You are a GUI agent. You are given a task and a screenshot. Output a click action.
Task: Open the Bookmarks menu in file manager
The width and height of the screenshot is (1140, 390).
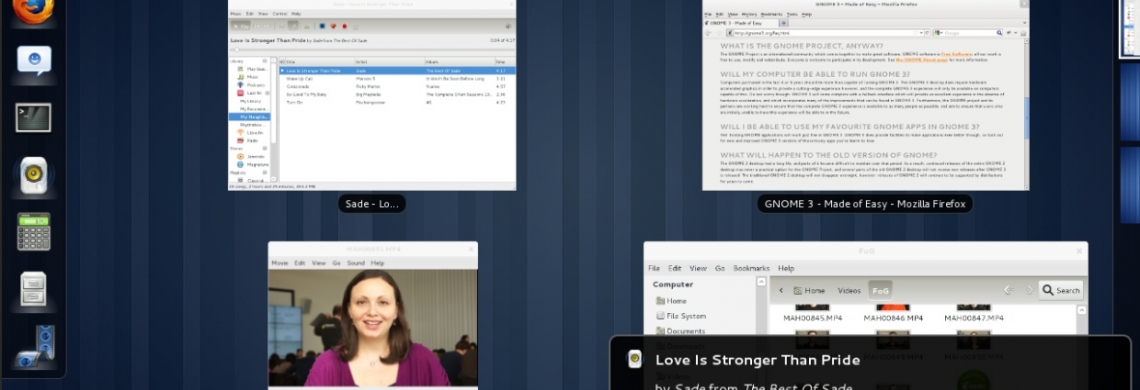click(751, 268)
